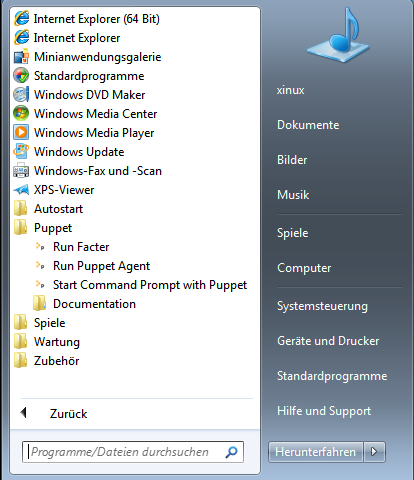Click the XPS-Viewer paper plane icon
Viewport: 414px width, 480px height.
21,190
